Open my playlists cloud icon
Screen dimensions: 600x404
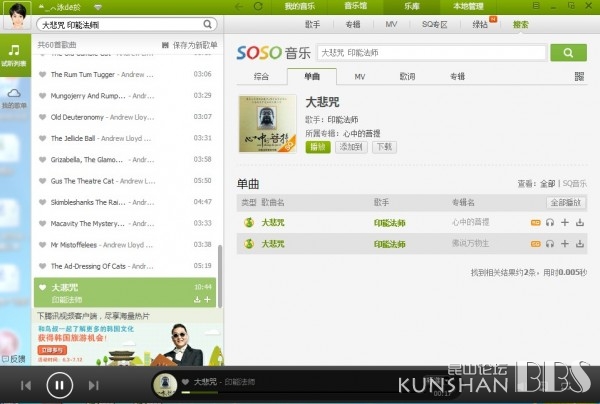pos(15,98)
